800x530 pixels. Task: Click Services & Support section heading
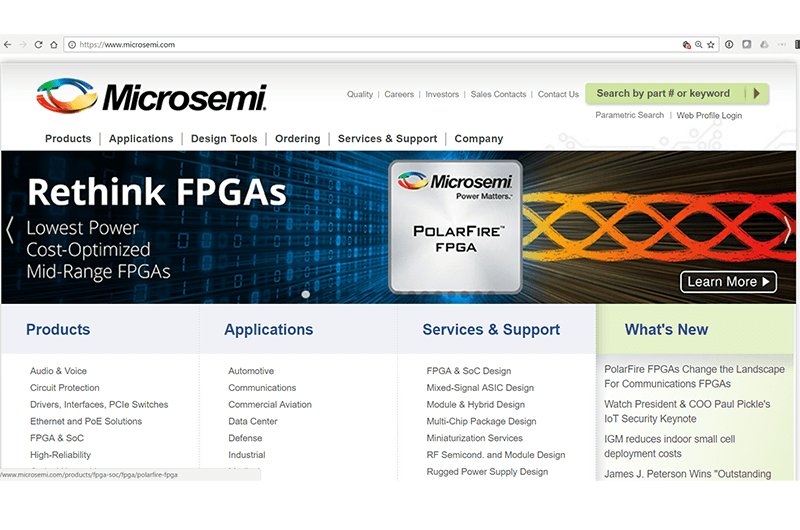[491, 330]
